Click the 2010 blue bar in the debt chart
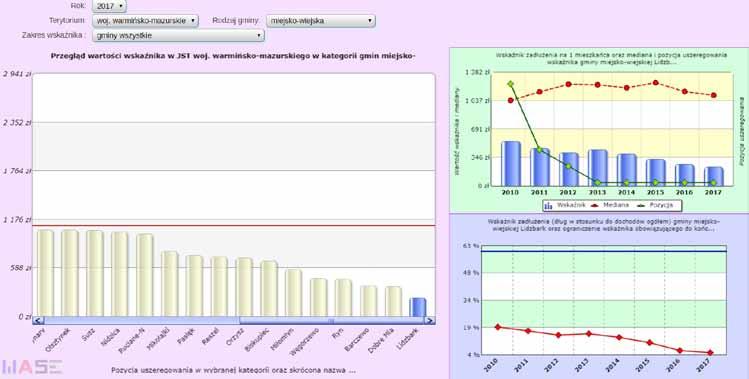Screen dimensions: 749x379 pos(511,163)
